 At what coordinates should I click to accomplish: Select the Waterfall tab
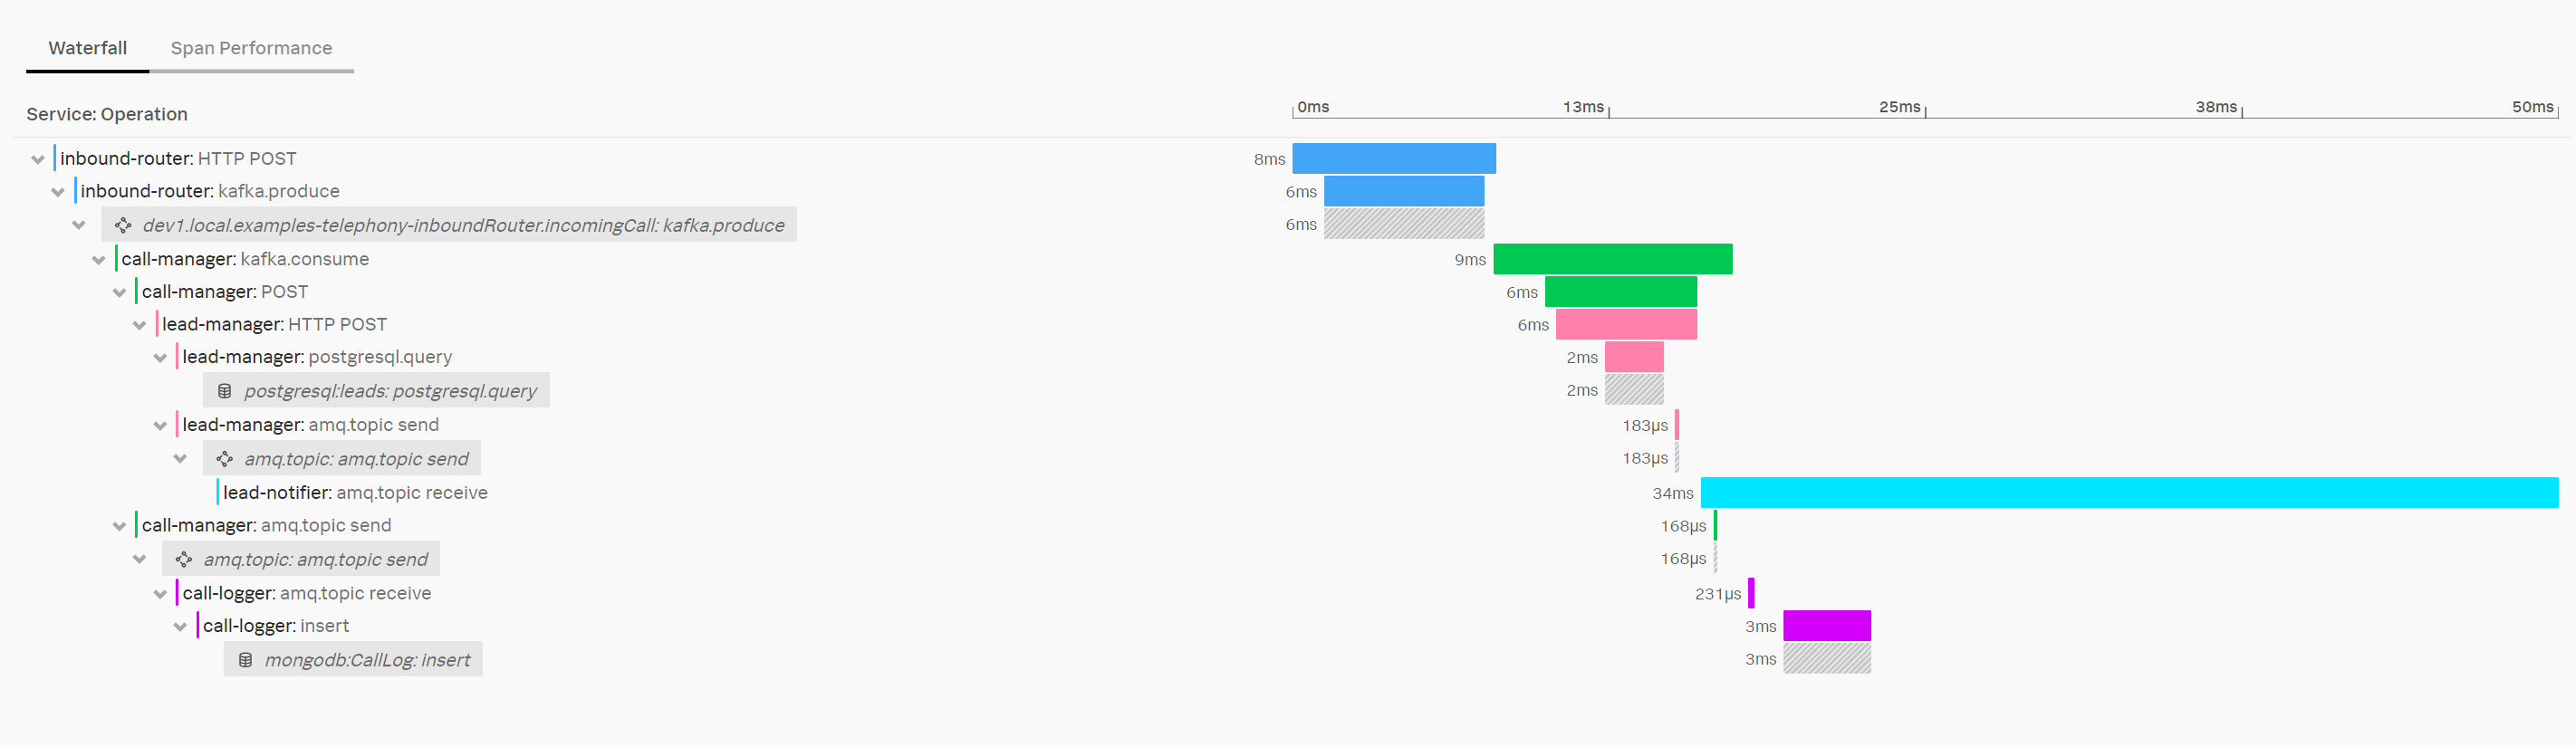(87, 47)
